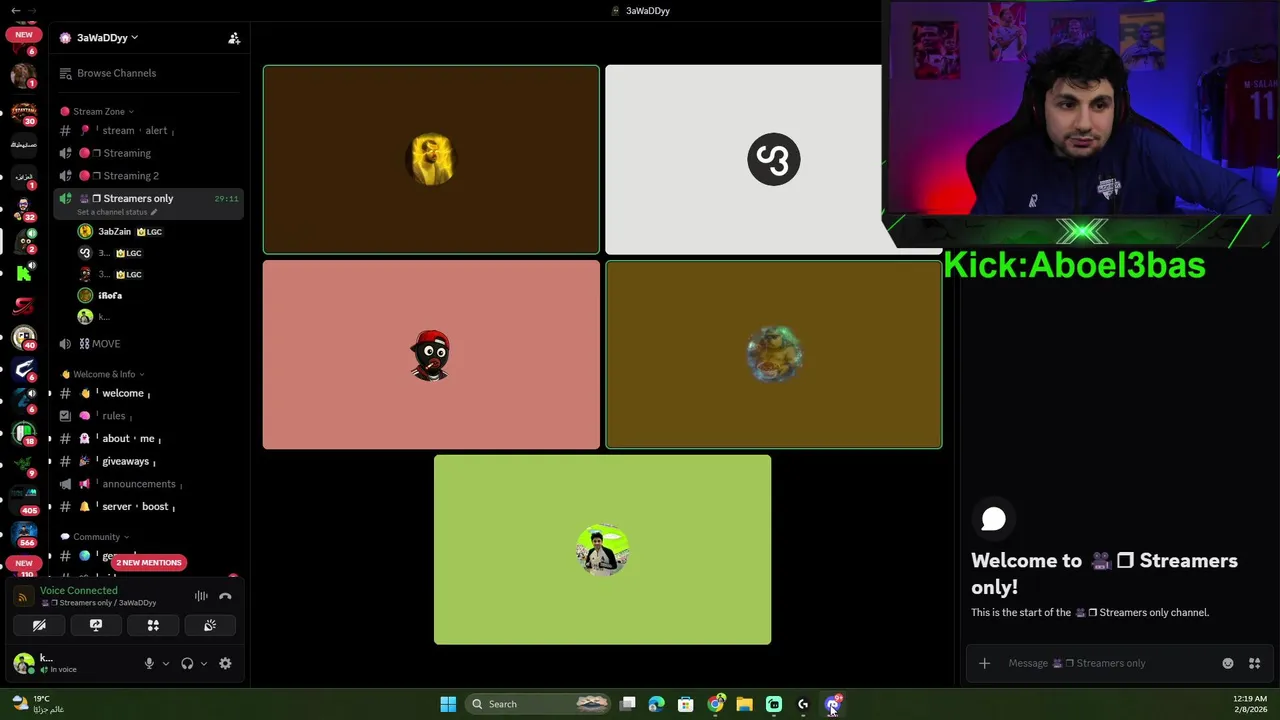Select the 3abZain gold avatar video tile
Viewport: 1280px width, 720px height.
pos(431,160)
